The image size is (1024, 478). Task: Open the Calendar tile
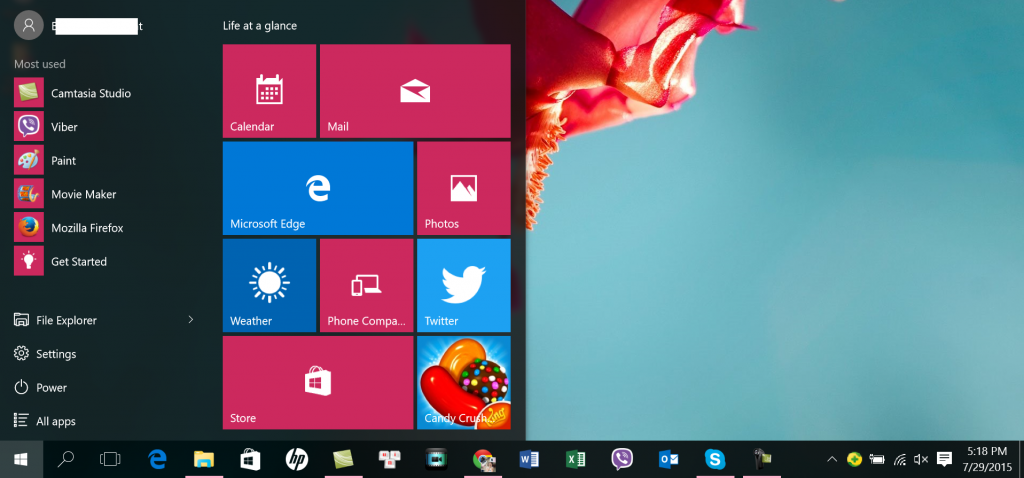tap(269, 91)
